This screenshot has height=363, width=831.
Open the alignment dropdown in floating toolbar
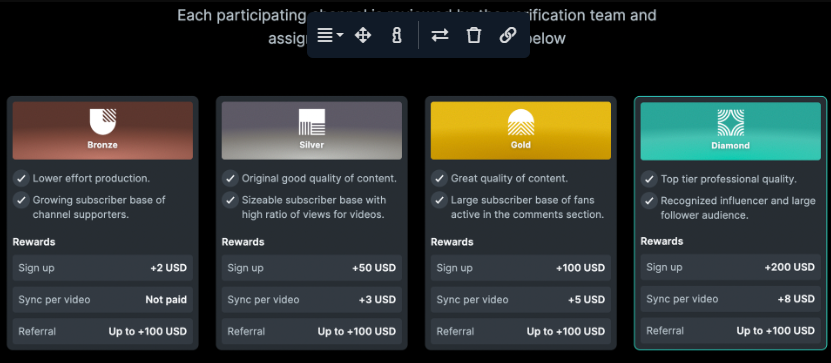point(330,36)
